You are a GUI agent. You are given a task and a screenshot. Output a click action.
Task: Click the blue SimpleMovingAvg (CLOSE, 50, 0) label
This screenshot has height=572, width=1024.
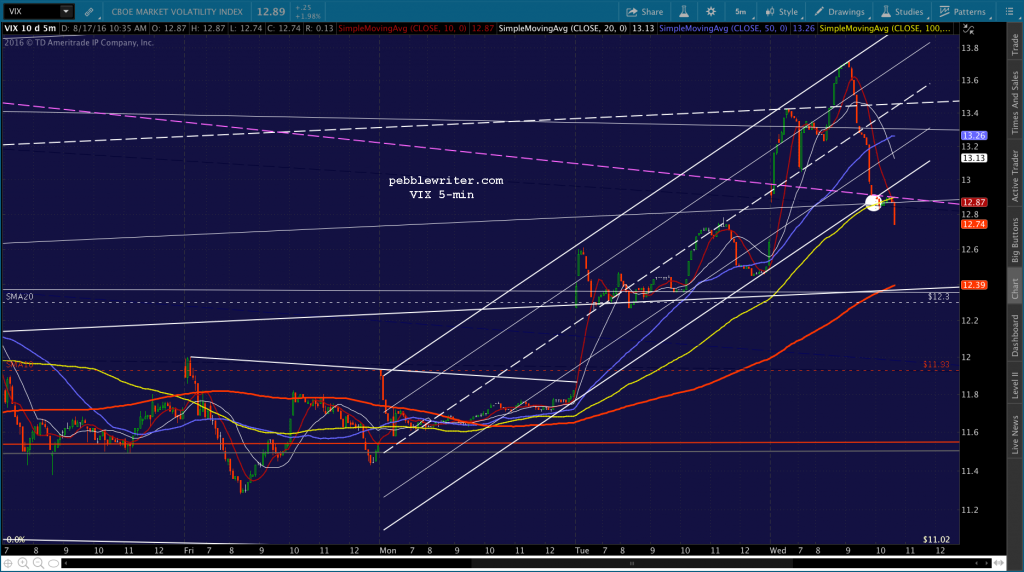(723, 29)
